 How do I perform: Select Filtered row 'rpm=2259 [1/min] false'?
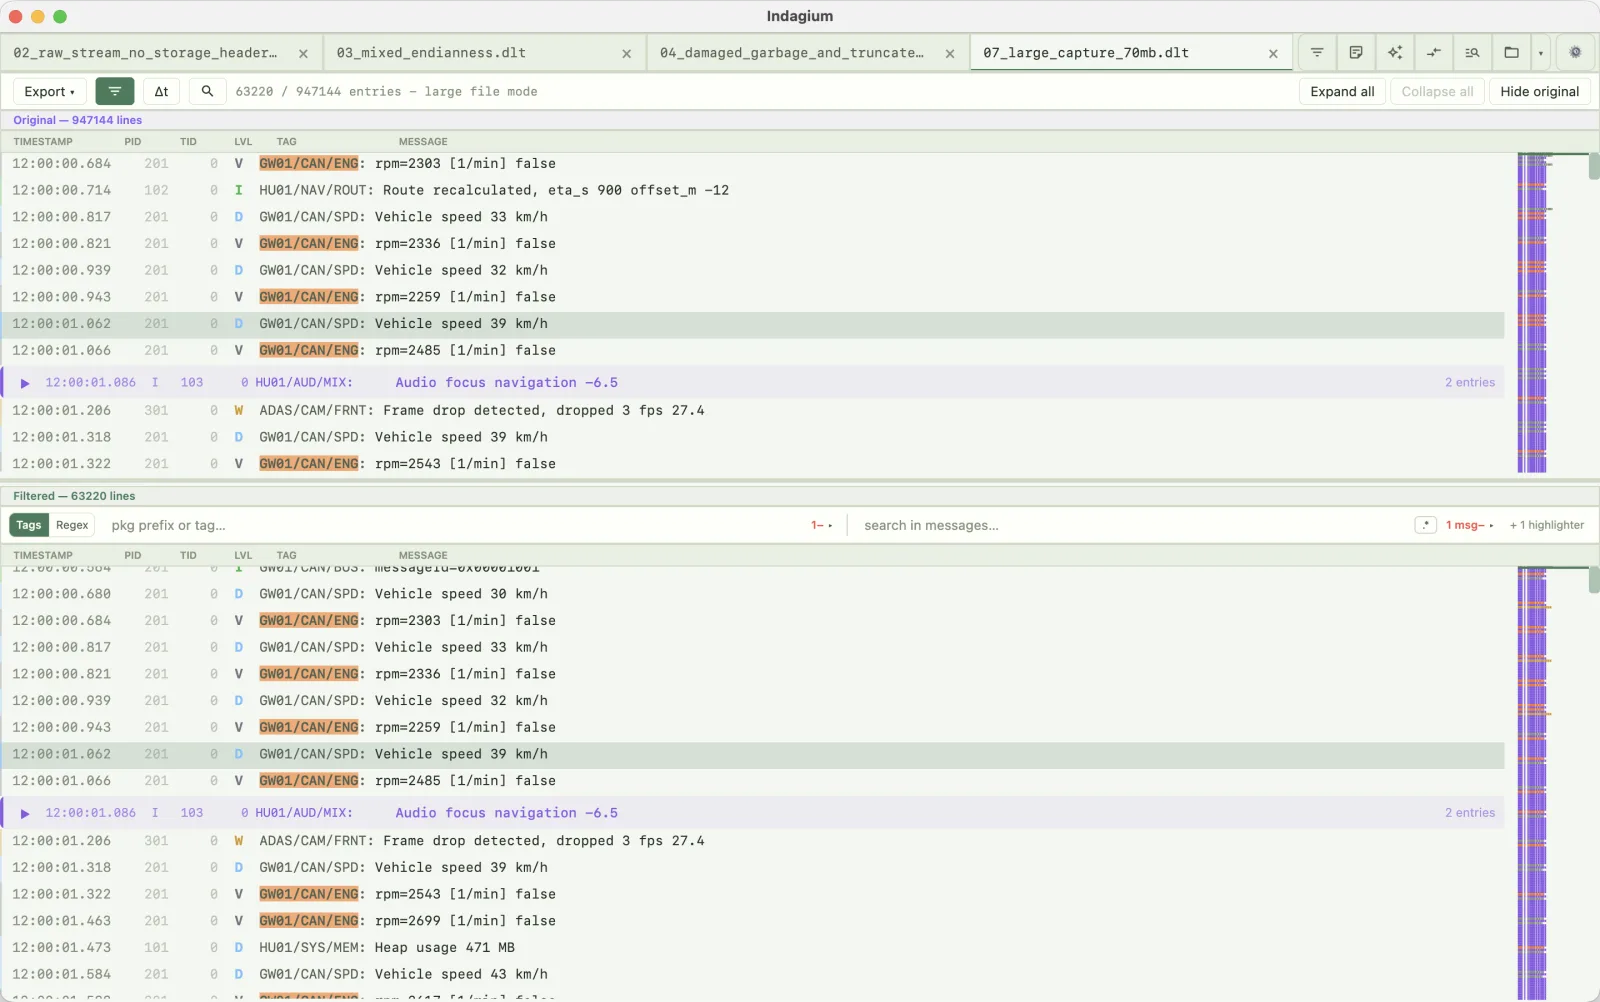753,728
